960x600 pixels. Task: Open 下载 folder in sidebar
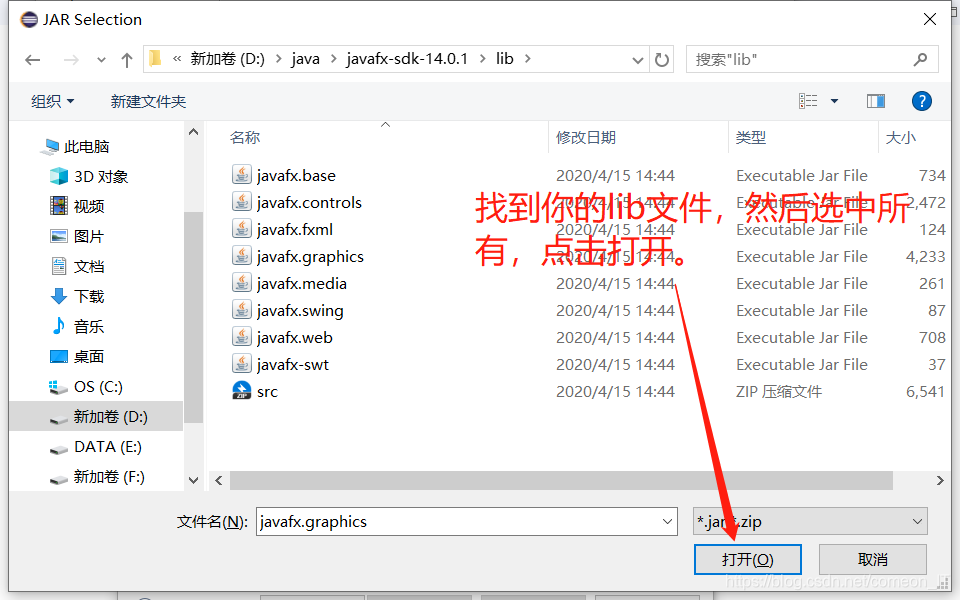pyautogui.click(x=77, y=296)
